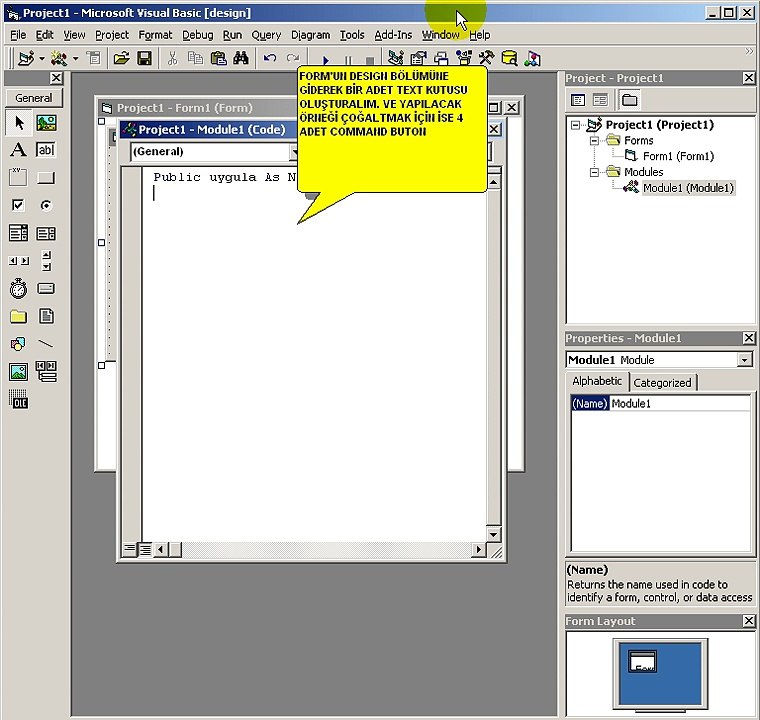The width and height of the screenshot is (760, 720).
Task: Select the OLE container tool
Action: coord(19,400)
